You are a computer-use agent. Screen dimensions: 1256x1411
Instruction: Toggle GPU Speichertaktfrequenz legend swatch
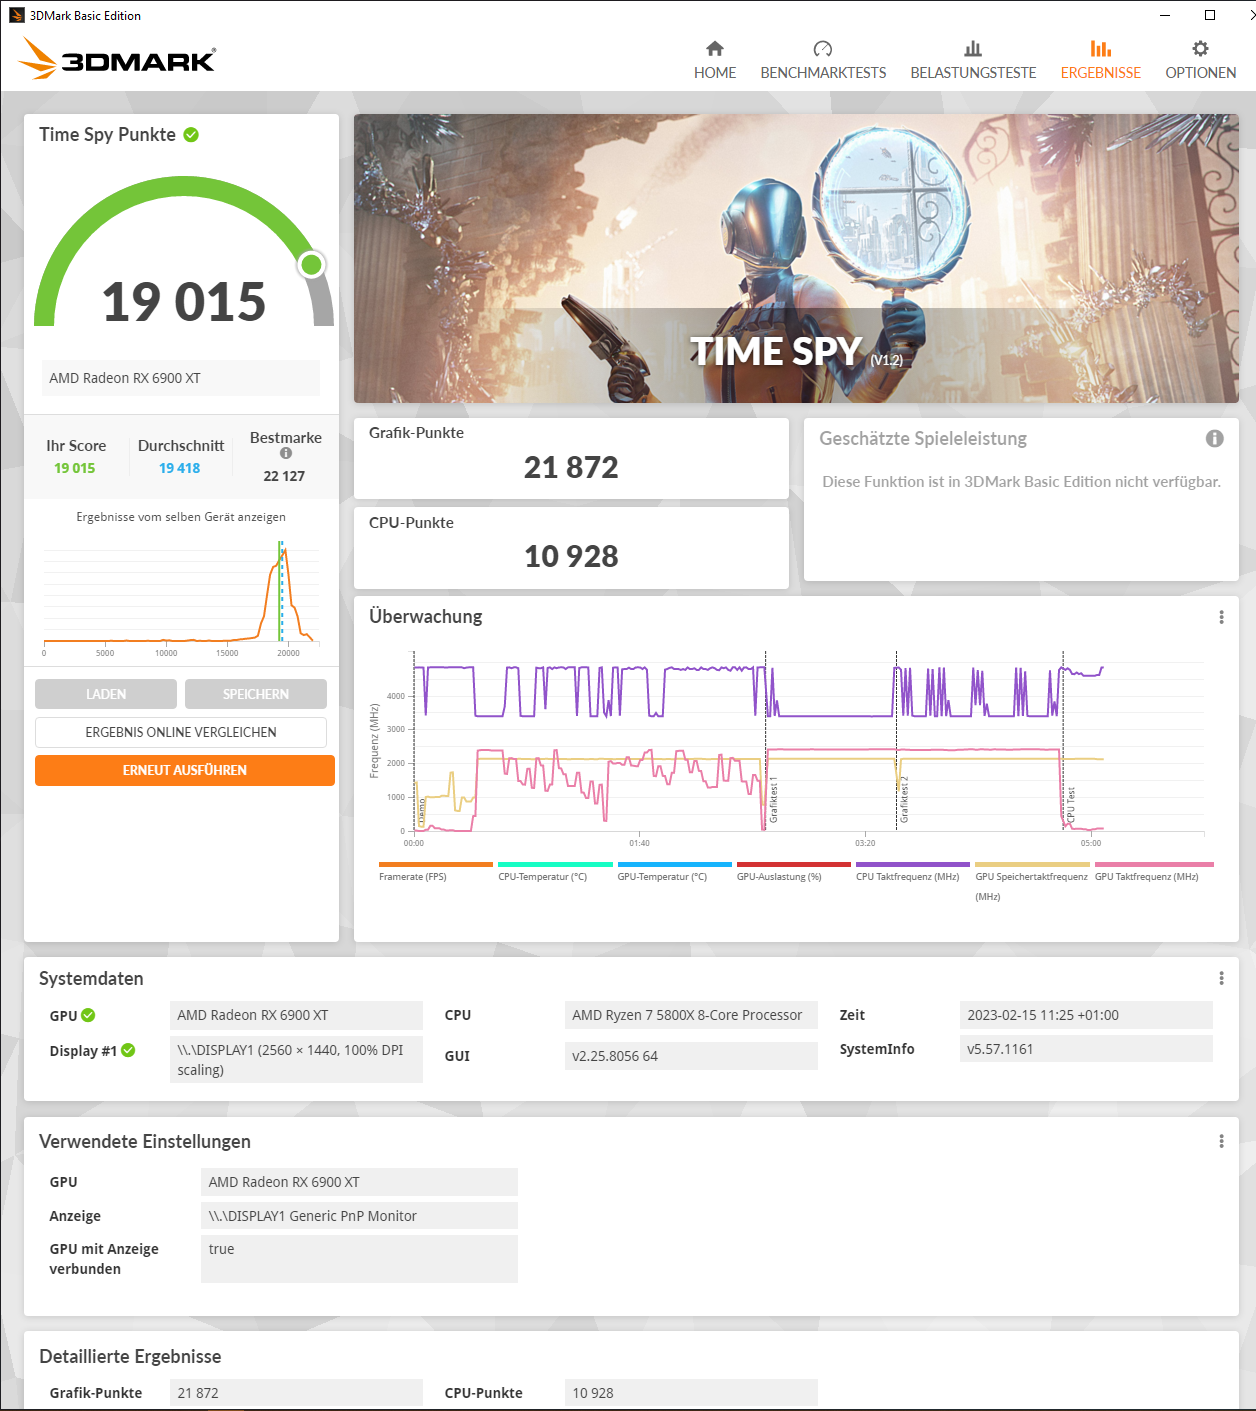tap(1032, 864)
